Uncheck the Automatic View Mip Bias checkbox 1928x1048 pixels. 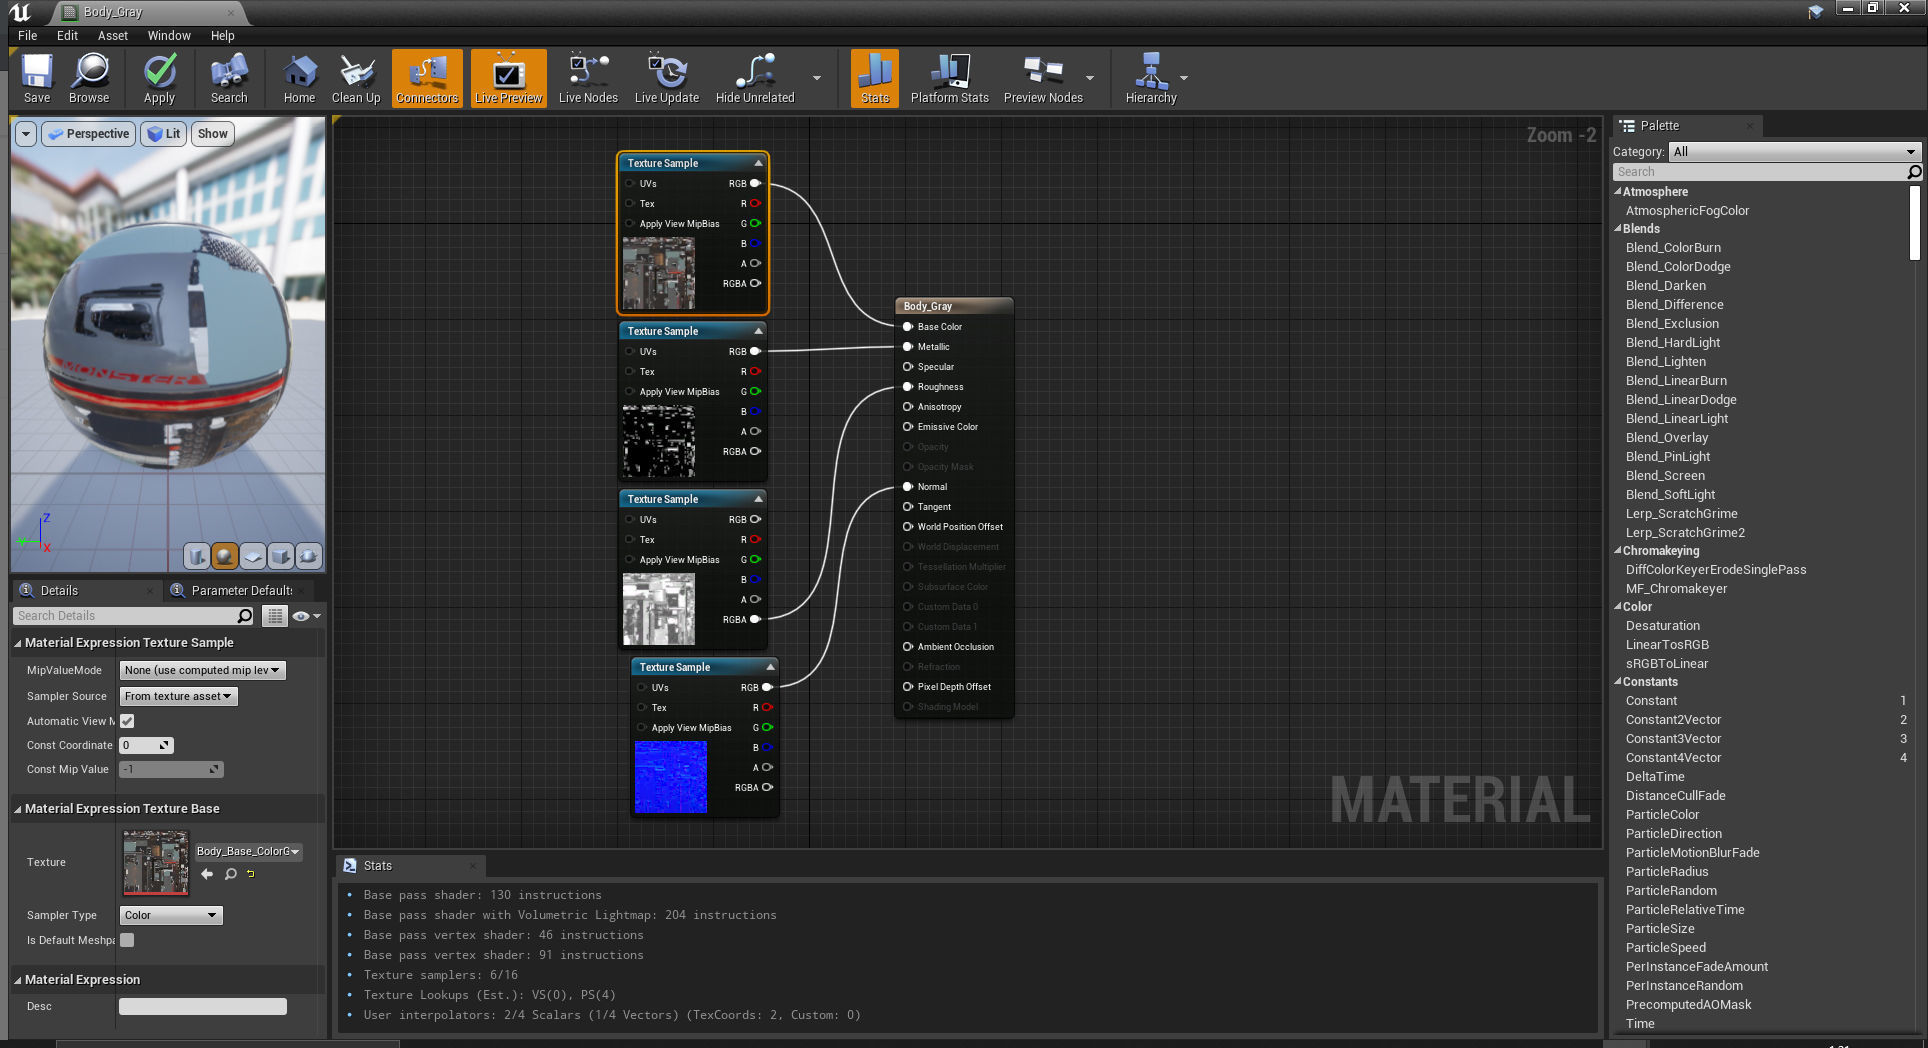point(127,721)
